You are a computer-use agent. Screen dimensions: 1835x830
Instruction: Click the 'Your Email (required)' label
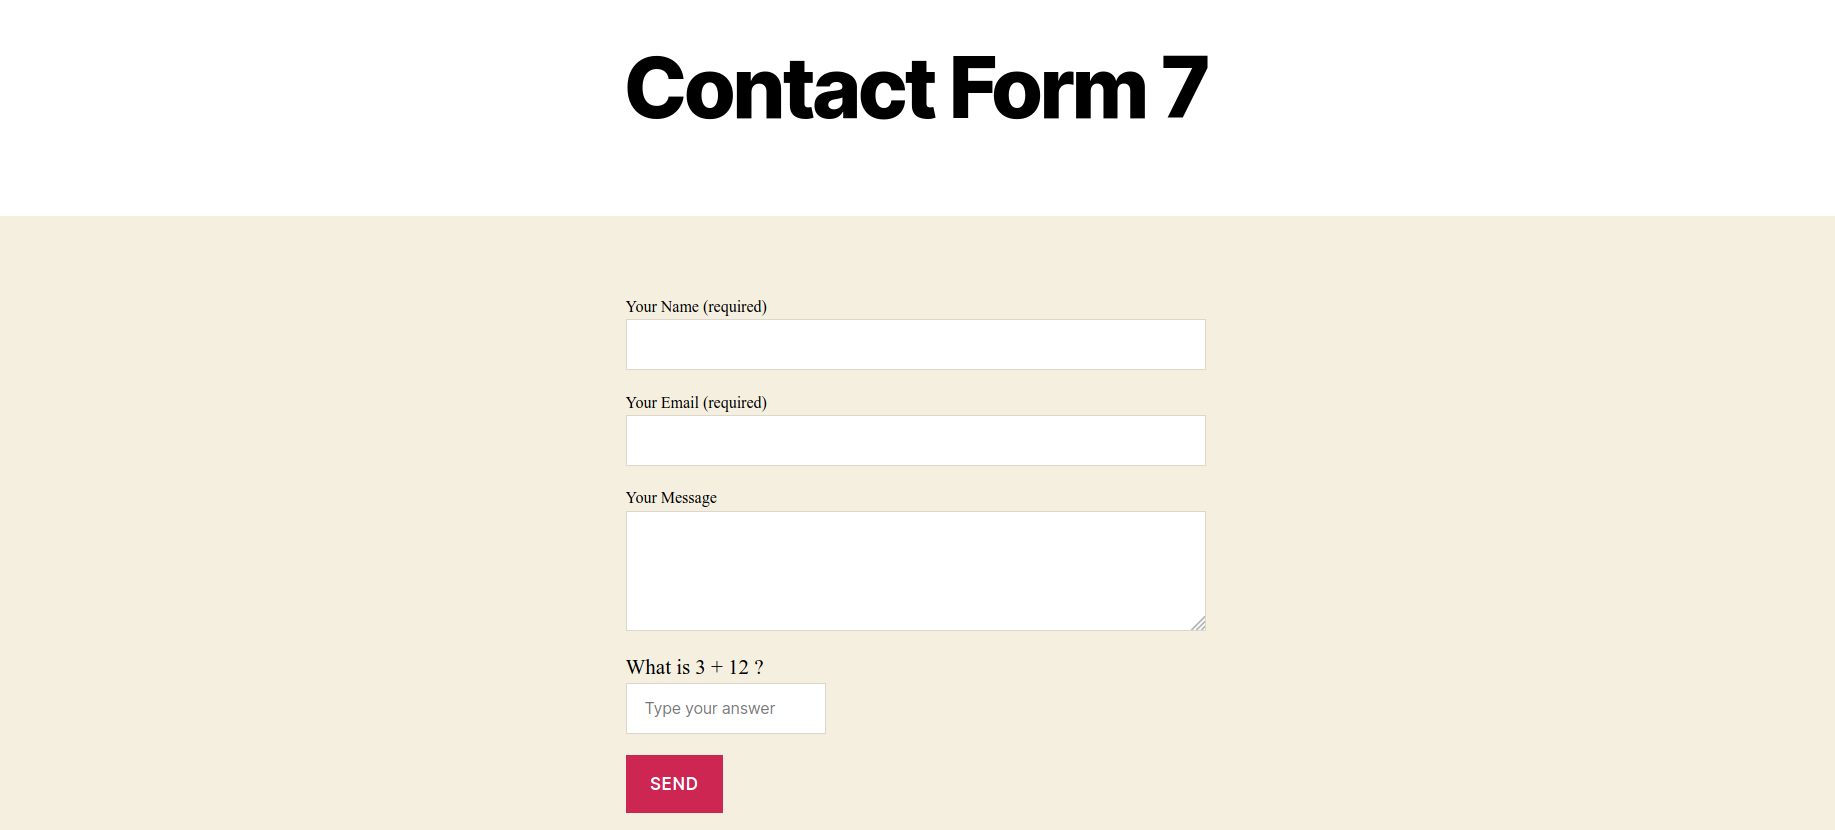696,403
